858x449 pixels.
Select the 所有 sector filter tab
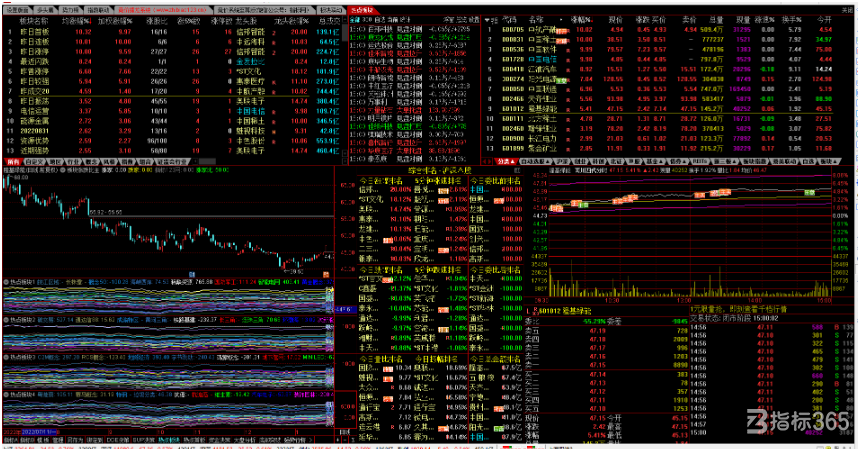(x=13, y=162)
